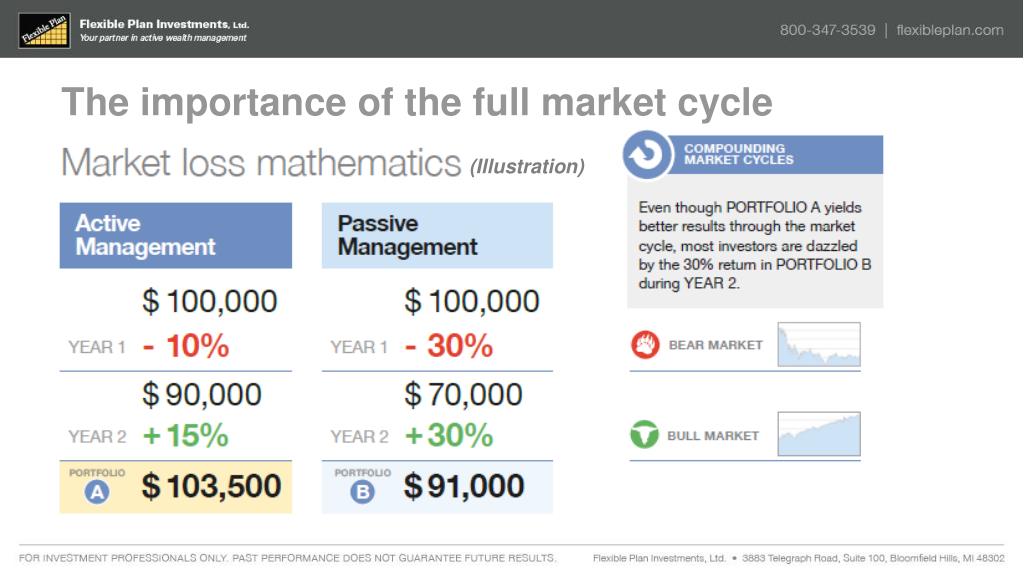Click the green +30% Year 2 value
The image size is (1024, 576).
(449, 435)
